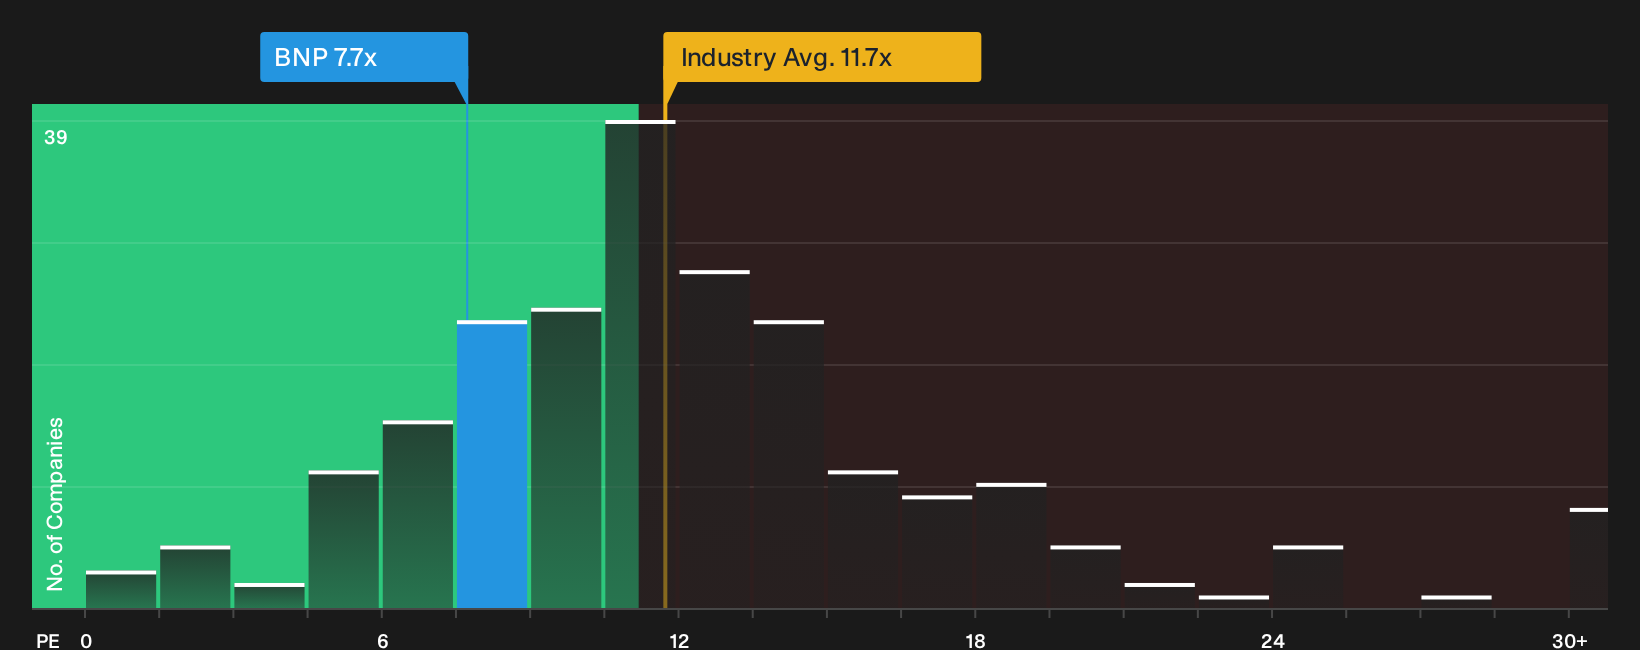
Task: Click the x-axis label 12
Action: [x=679, y=640]
